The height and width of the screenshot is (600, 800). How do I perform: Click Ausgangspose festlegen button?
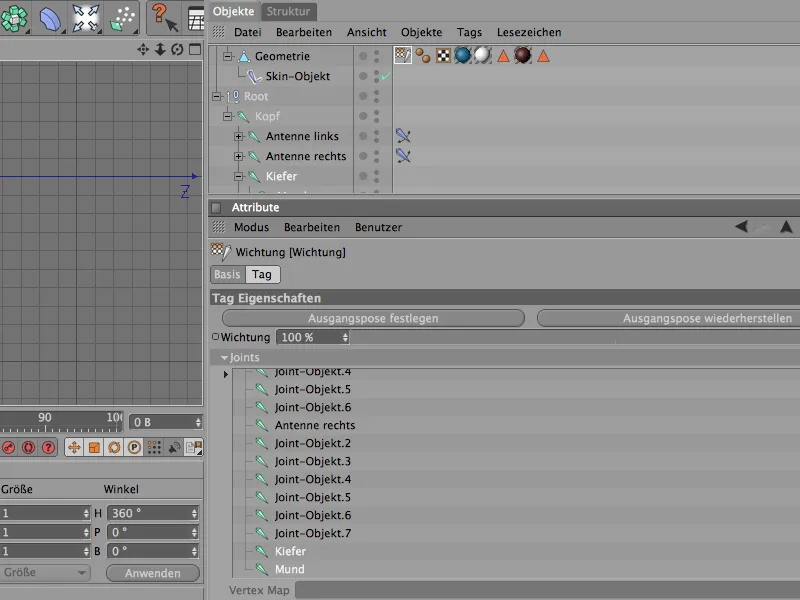(x=373, y=318)
